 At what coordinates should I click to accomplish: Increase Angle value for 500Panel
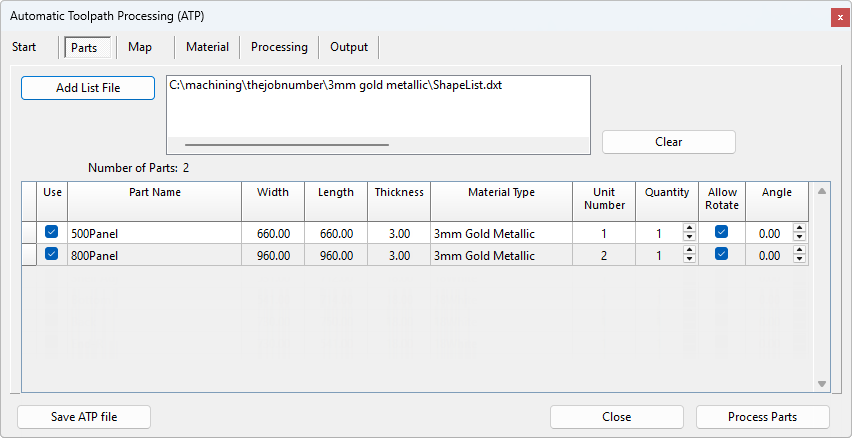[x=799, y=228]
